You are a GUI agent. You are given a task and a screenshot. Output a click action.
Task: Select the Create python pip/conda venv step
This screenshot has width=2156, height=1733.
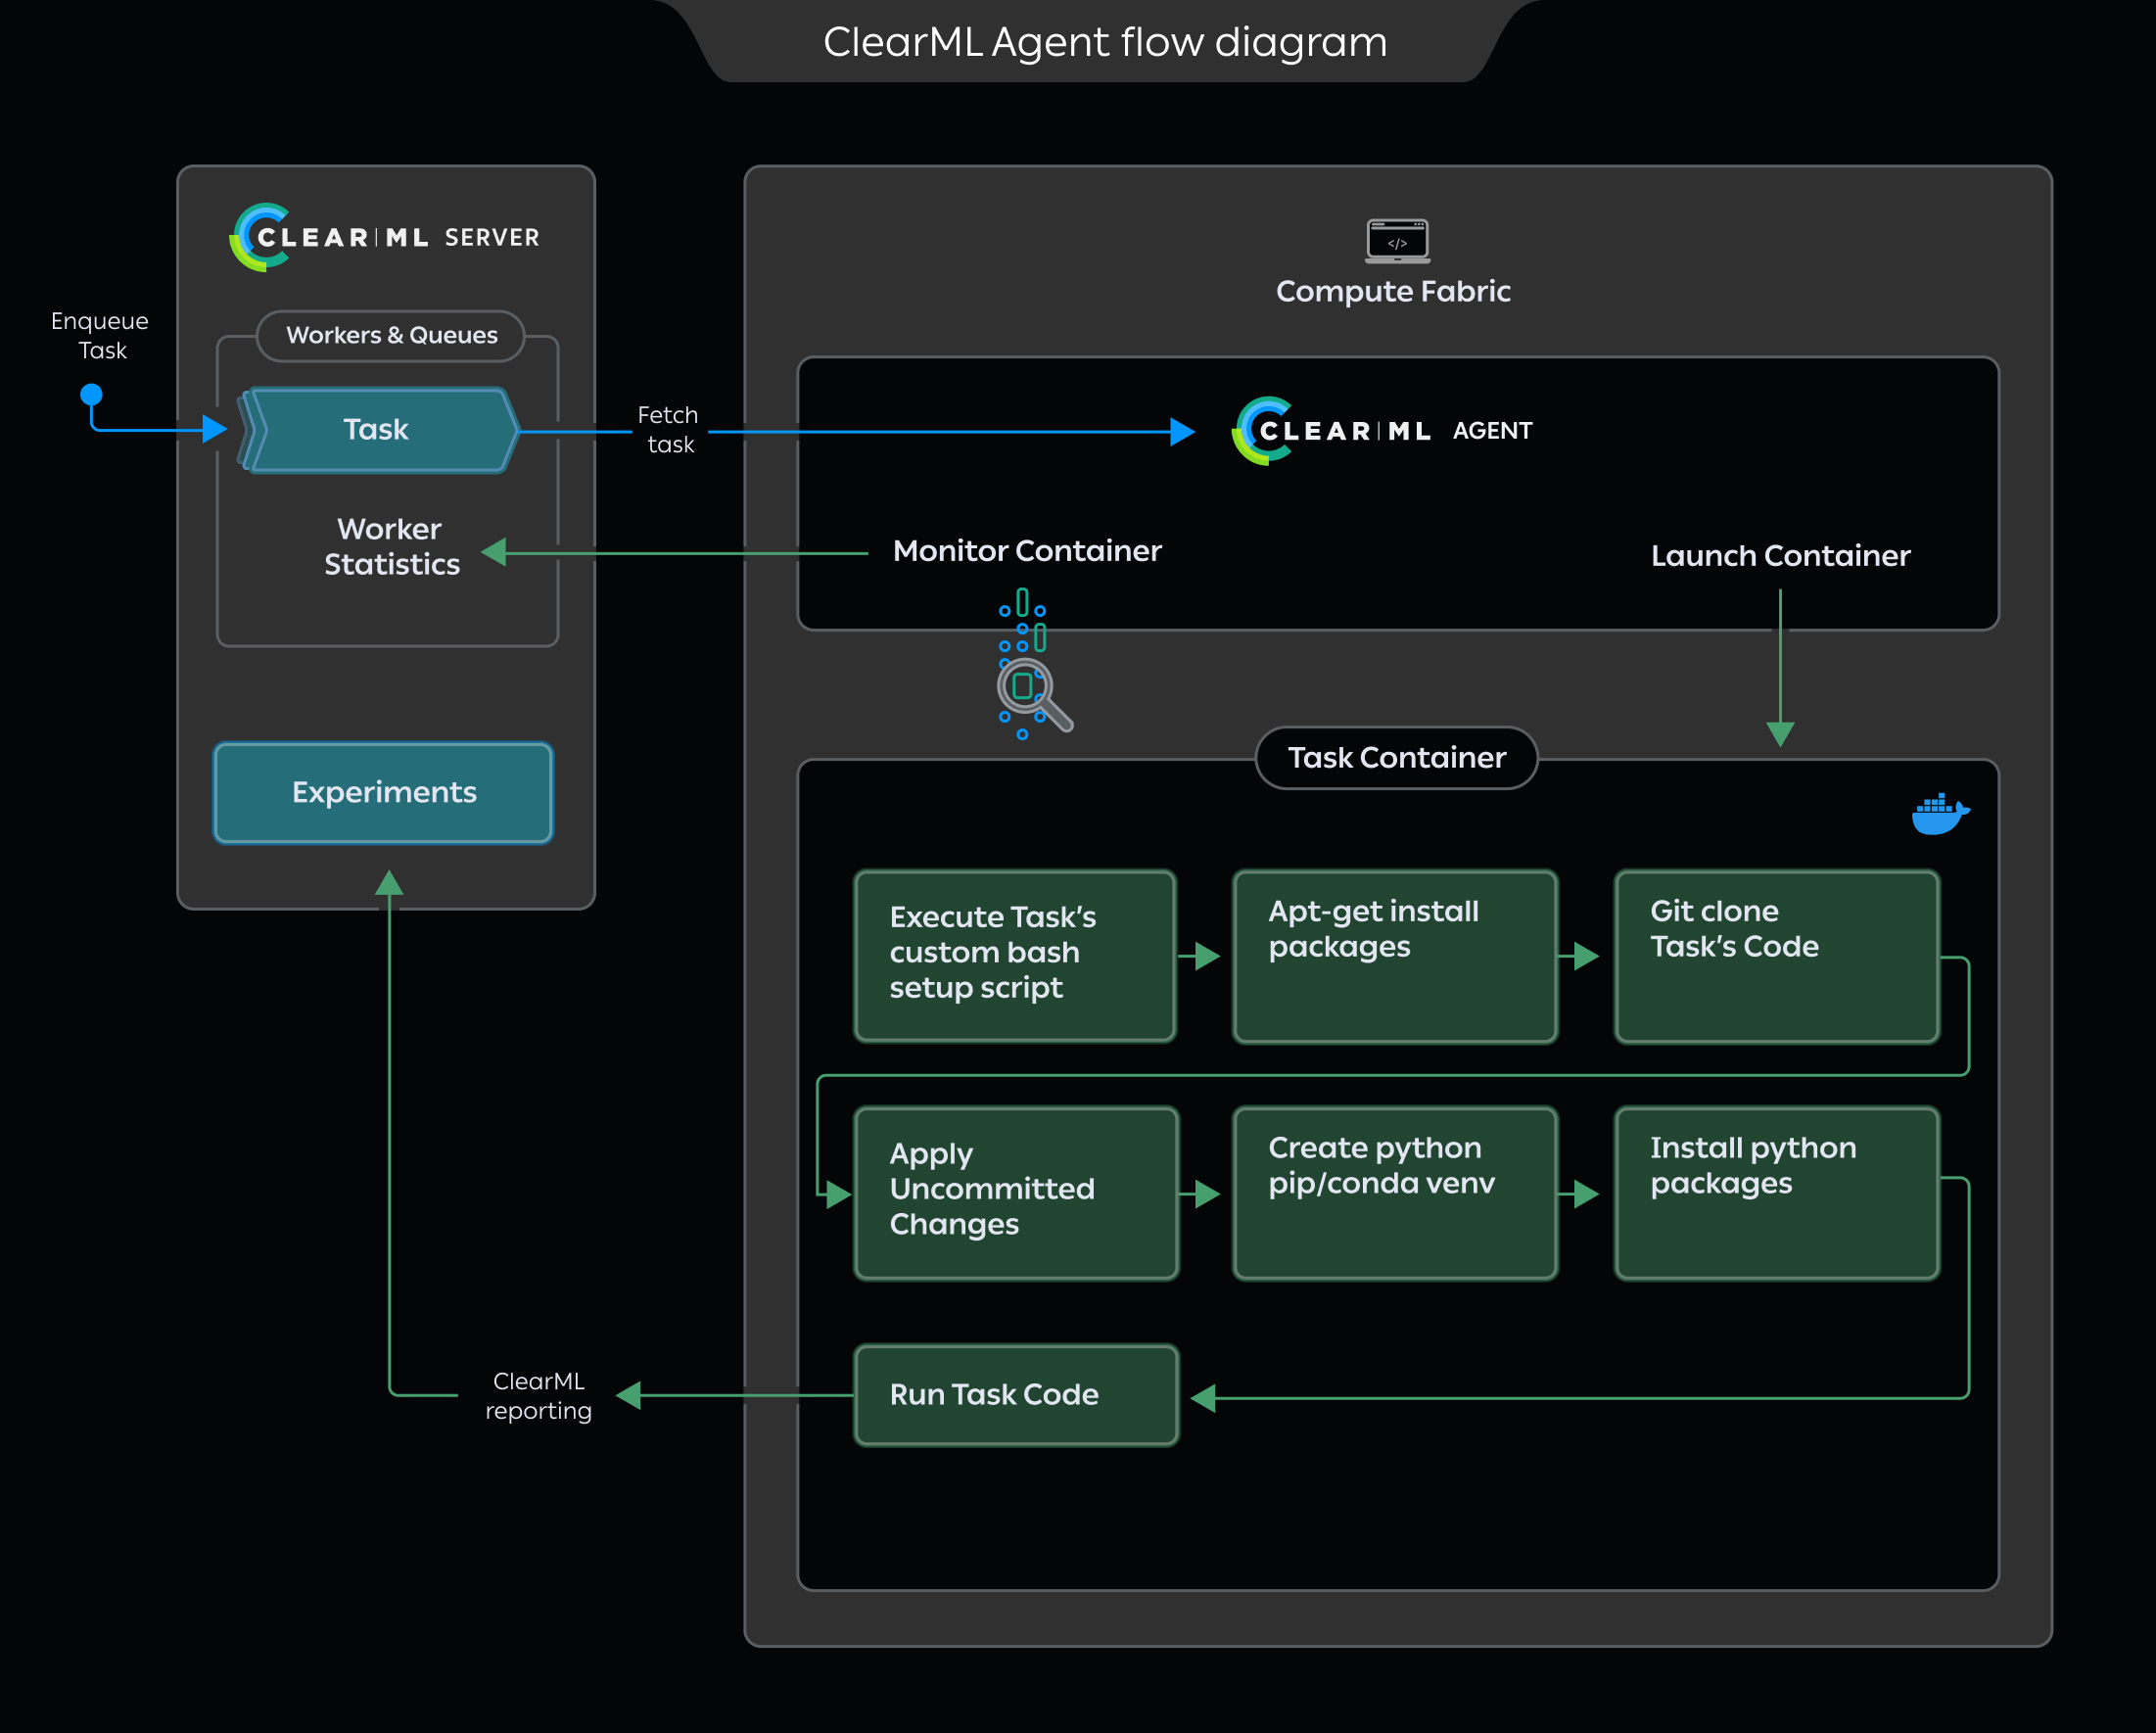(x=1394, y=1190)
